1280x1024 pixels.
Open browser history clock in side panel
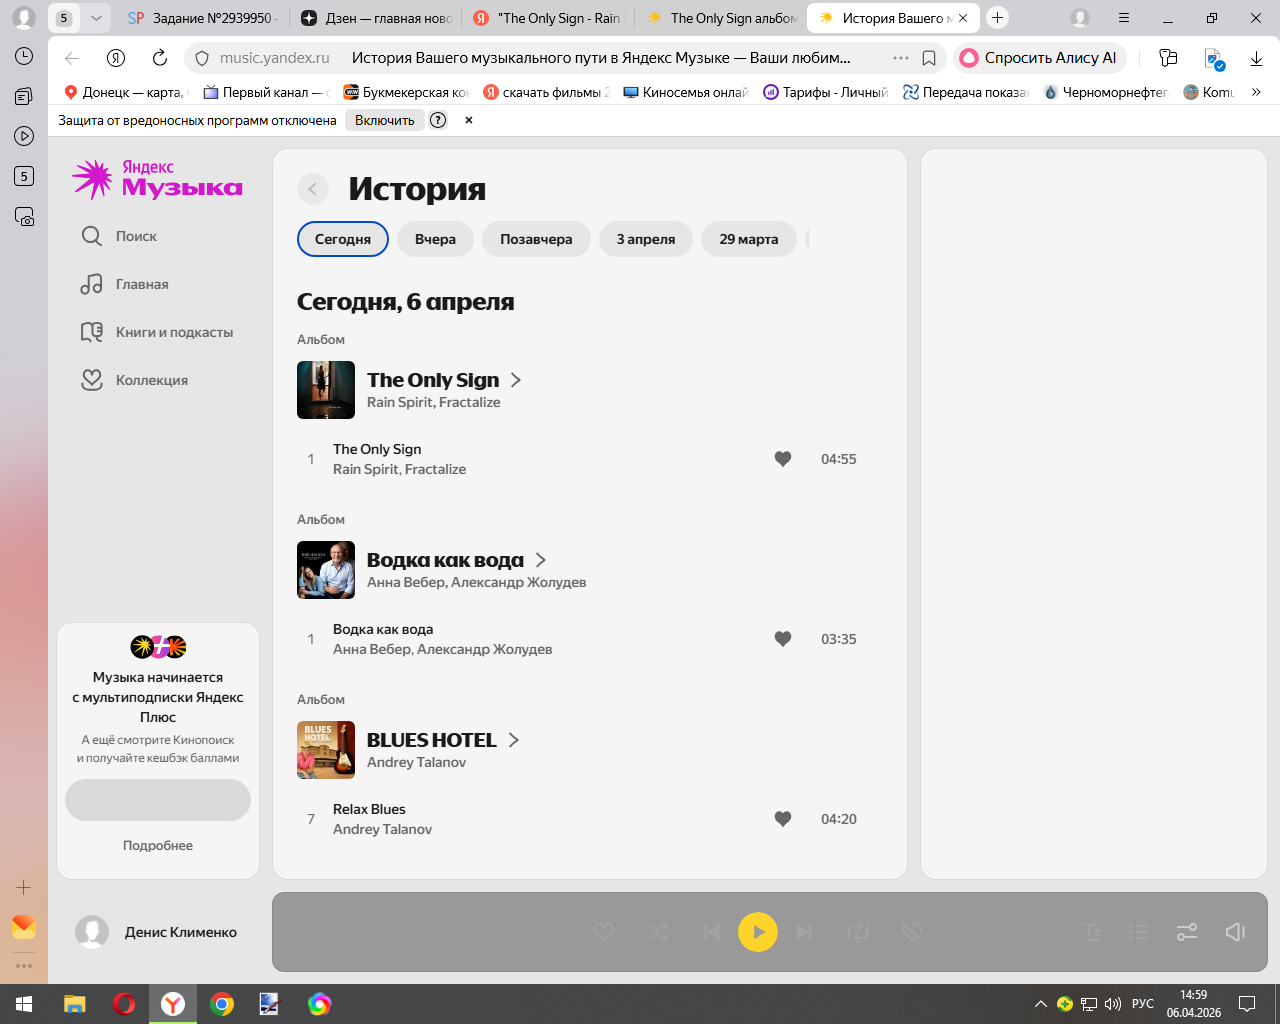(24, 56)
